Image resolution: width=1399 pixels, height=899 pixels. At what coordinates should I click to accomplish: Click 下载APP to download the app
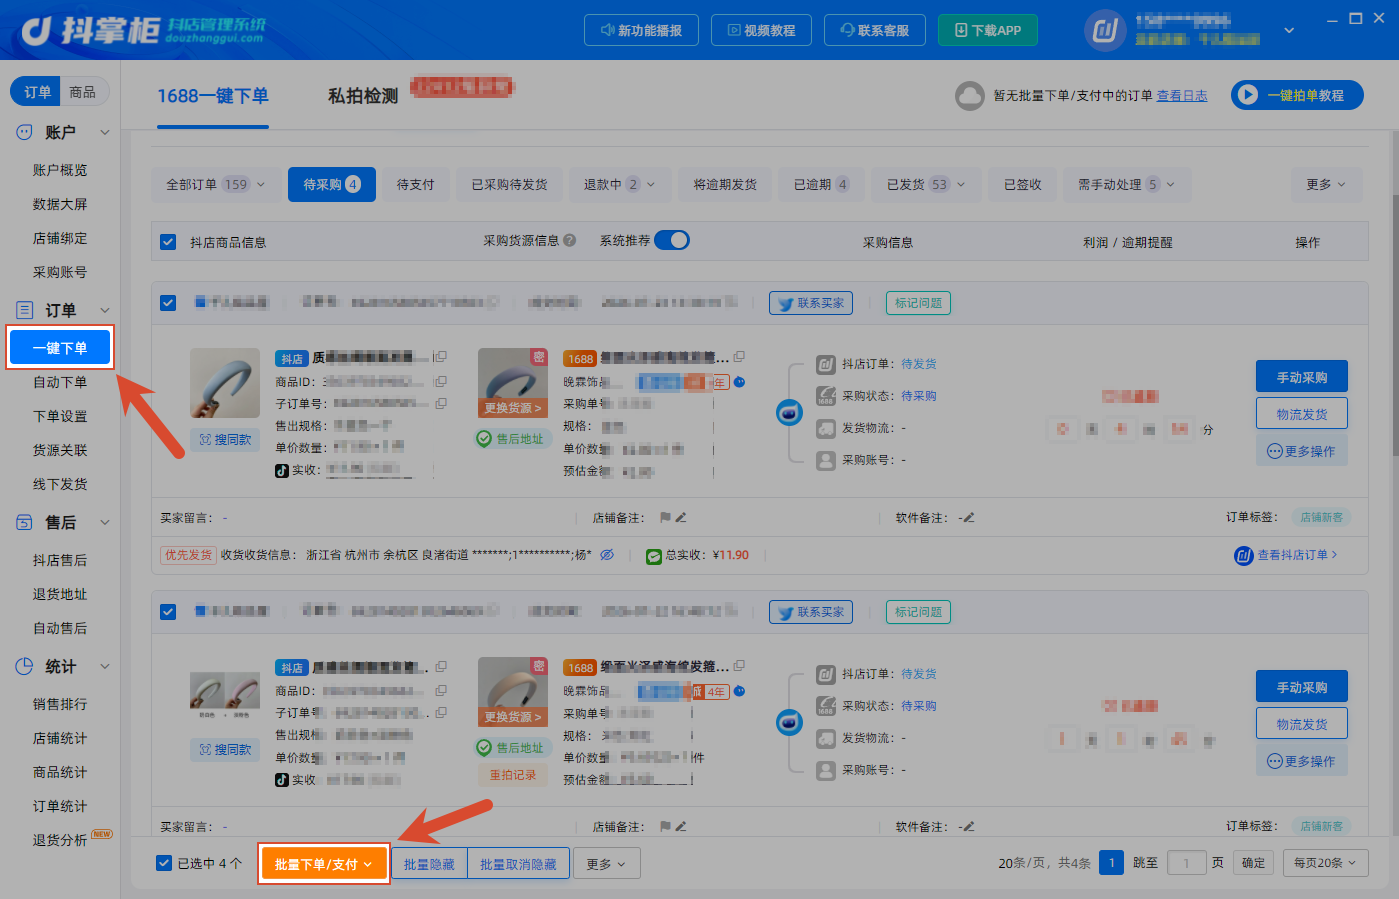988,30
